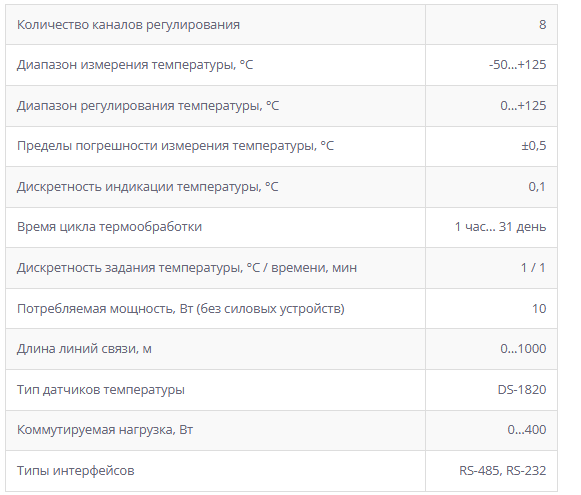The width and height of the screenshot is (581, 495).
Task: Click 'Дискретность индикации температуры, °C' label
Action: point(147,187)
